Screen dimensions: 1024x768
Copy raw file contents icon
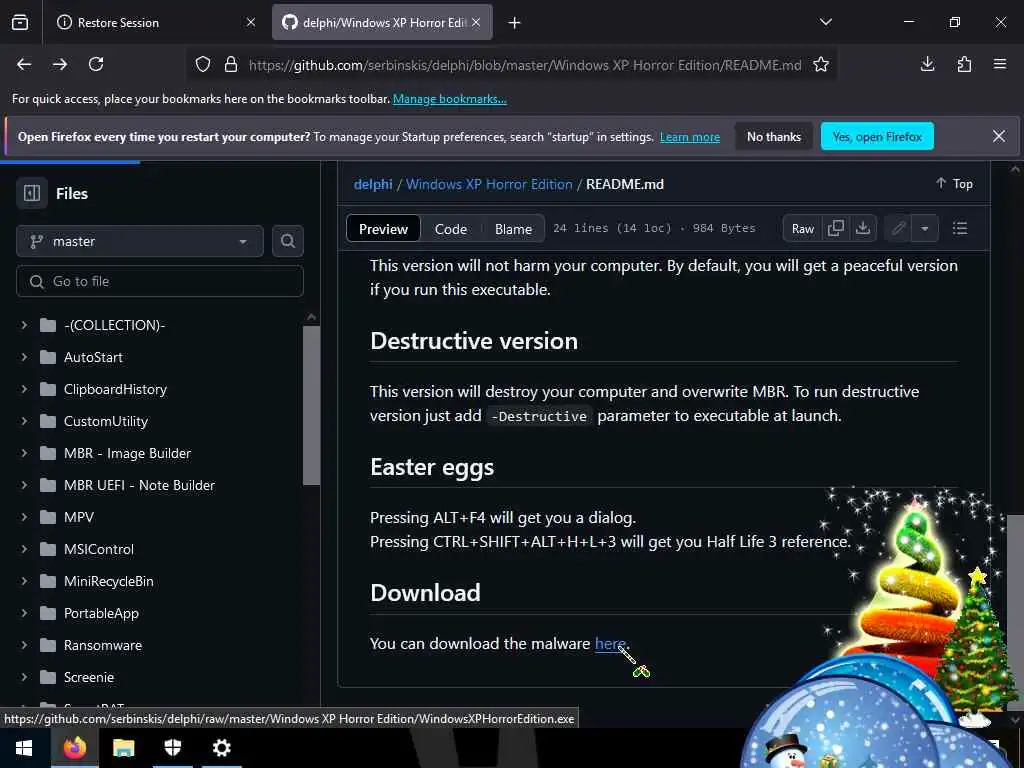click(x=835, y=229)
